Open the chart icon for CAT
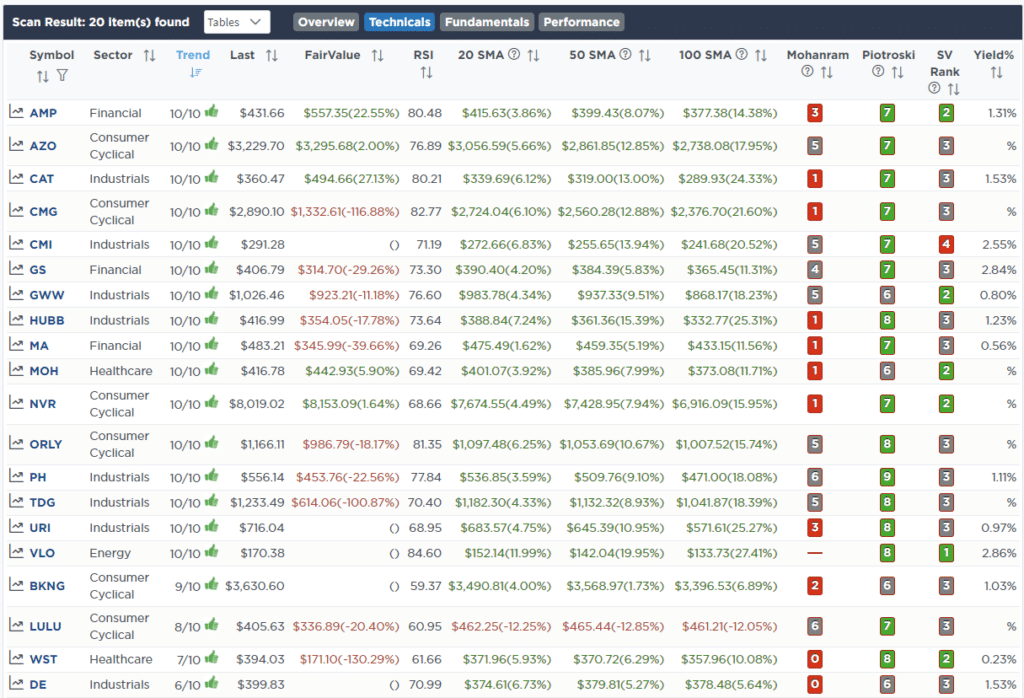The image size is (1024, 698). click(x=16, y=178)
